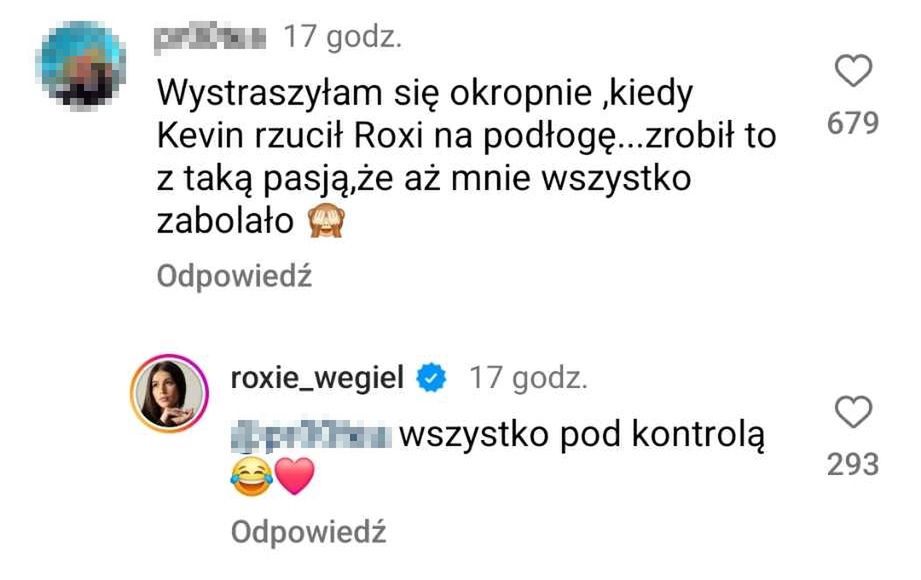View the 293 likes count

853,464
